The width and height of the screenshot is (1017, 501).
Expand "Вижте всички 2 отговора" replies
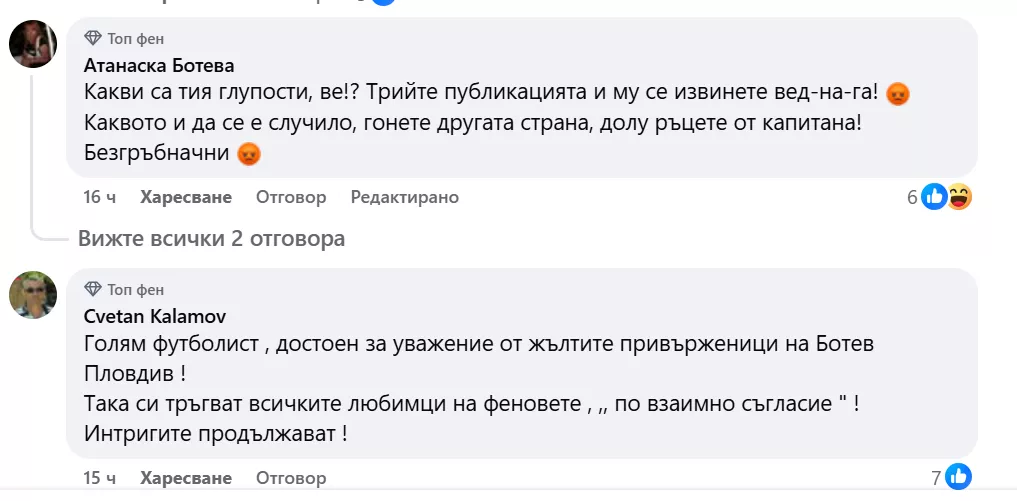point(211,238)
